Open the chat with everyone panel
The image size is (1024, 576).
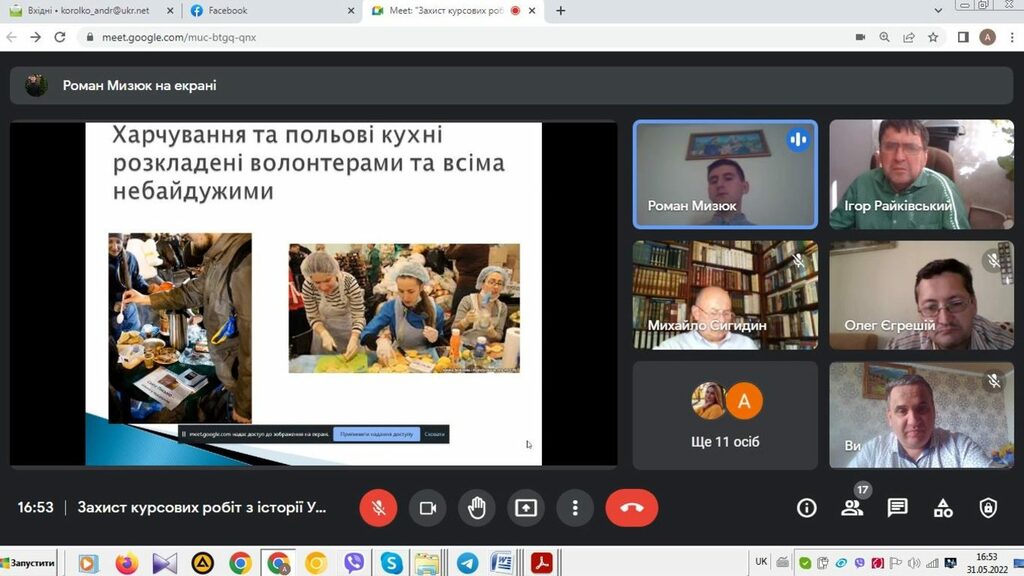point(898,508)
